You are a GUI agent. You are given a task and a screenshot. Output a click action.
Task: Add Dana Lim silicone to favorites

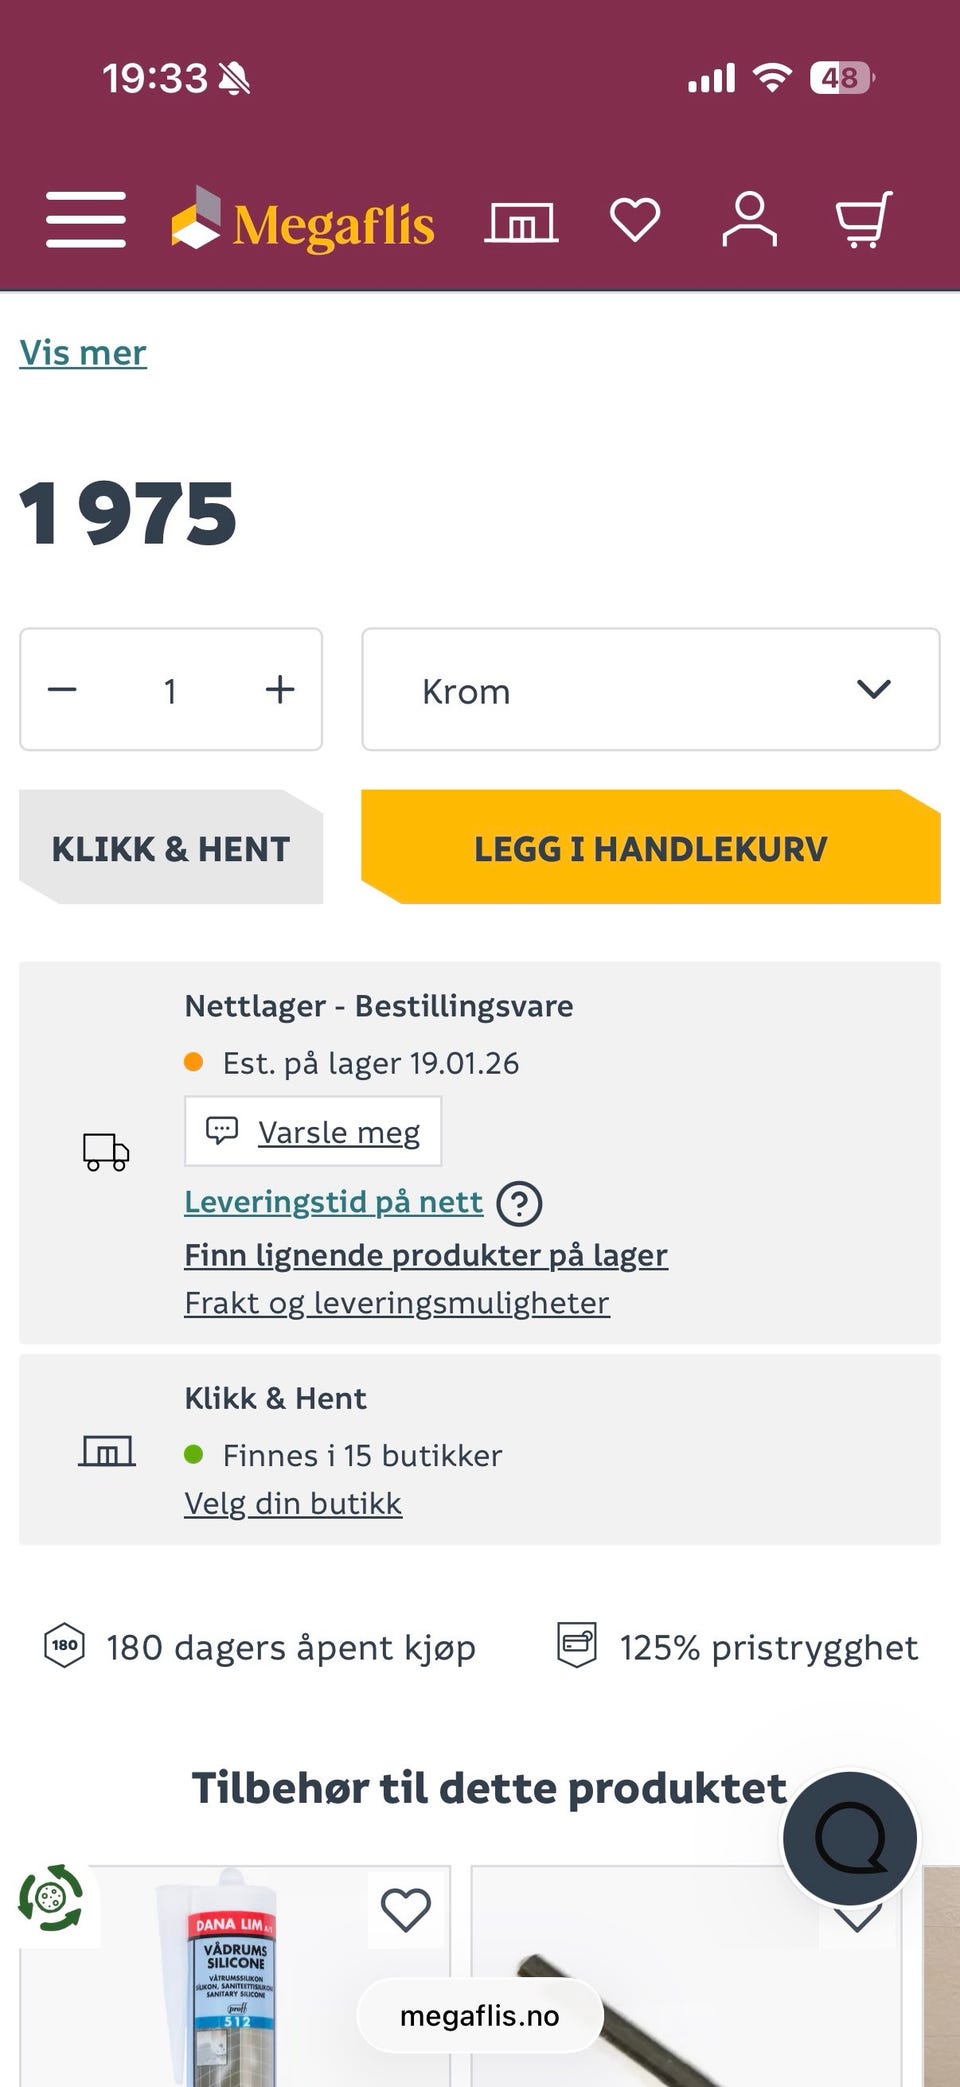click(x=406, y=1910)
